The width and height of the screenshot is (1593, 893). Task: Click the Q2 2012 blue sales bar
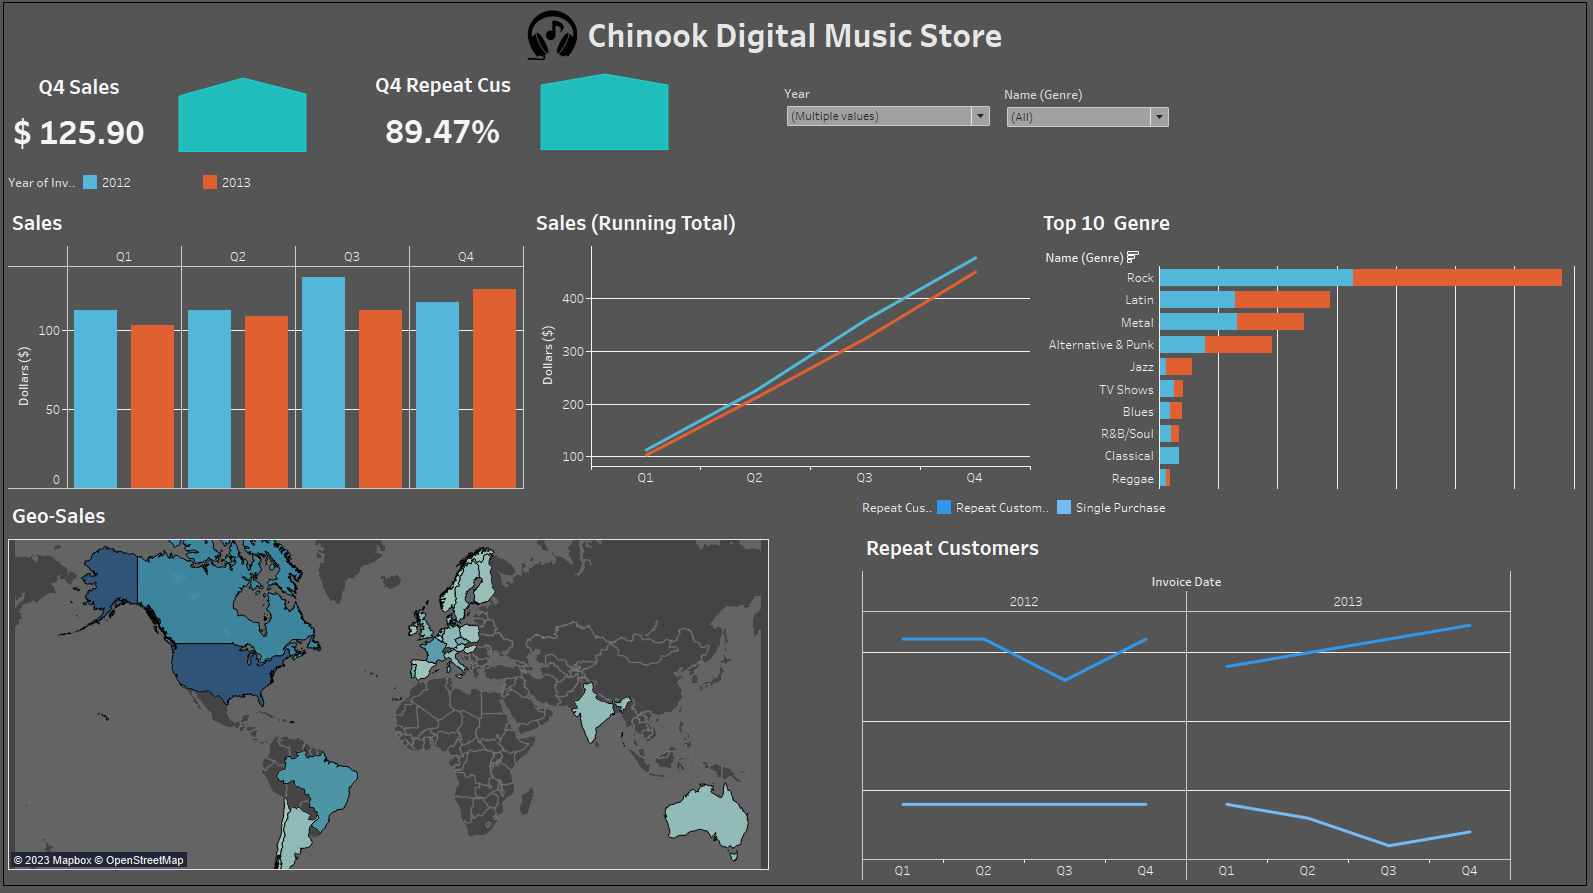[x=209, y=399]
